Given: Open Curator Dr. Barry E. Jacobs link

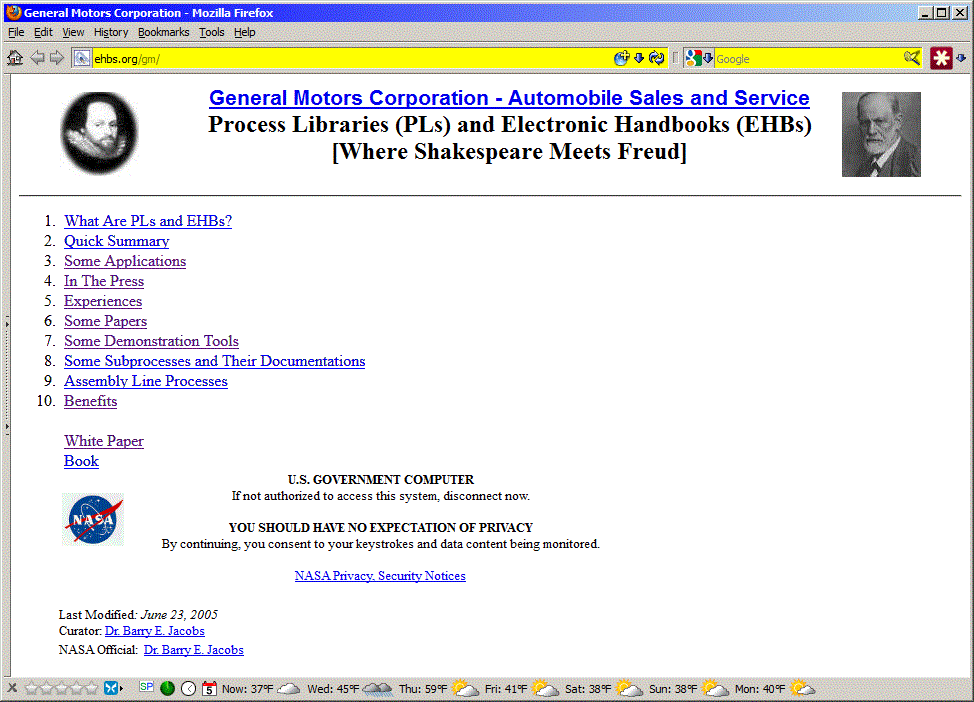Looking at the screenshot, I should 155,631.
